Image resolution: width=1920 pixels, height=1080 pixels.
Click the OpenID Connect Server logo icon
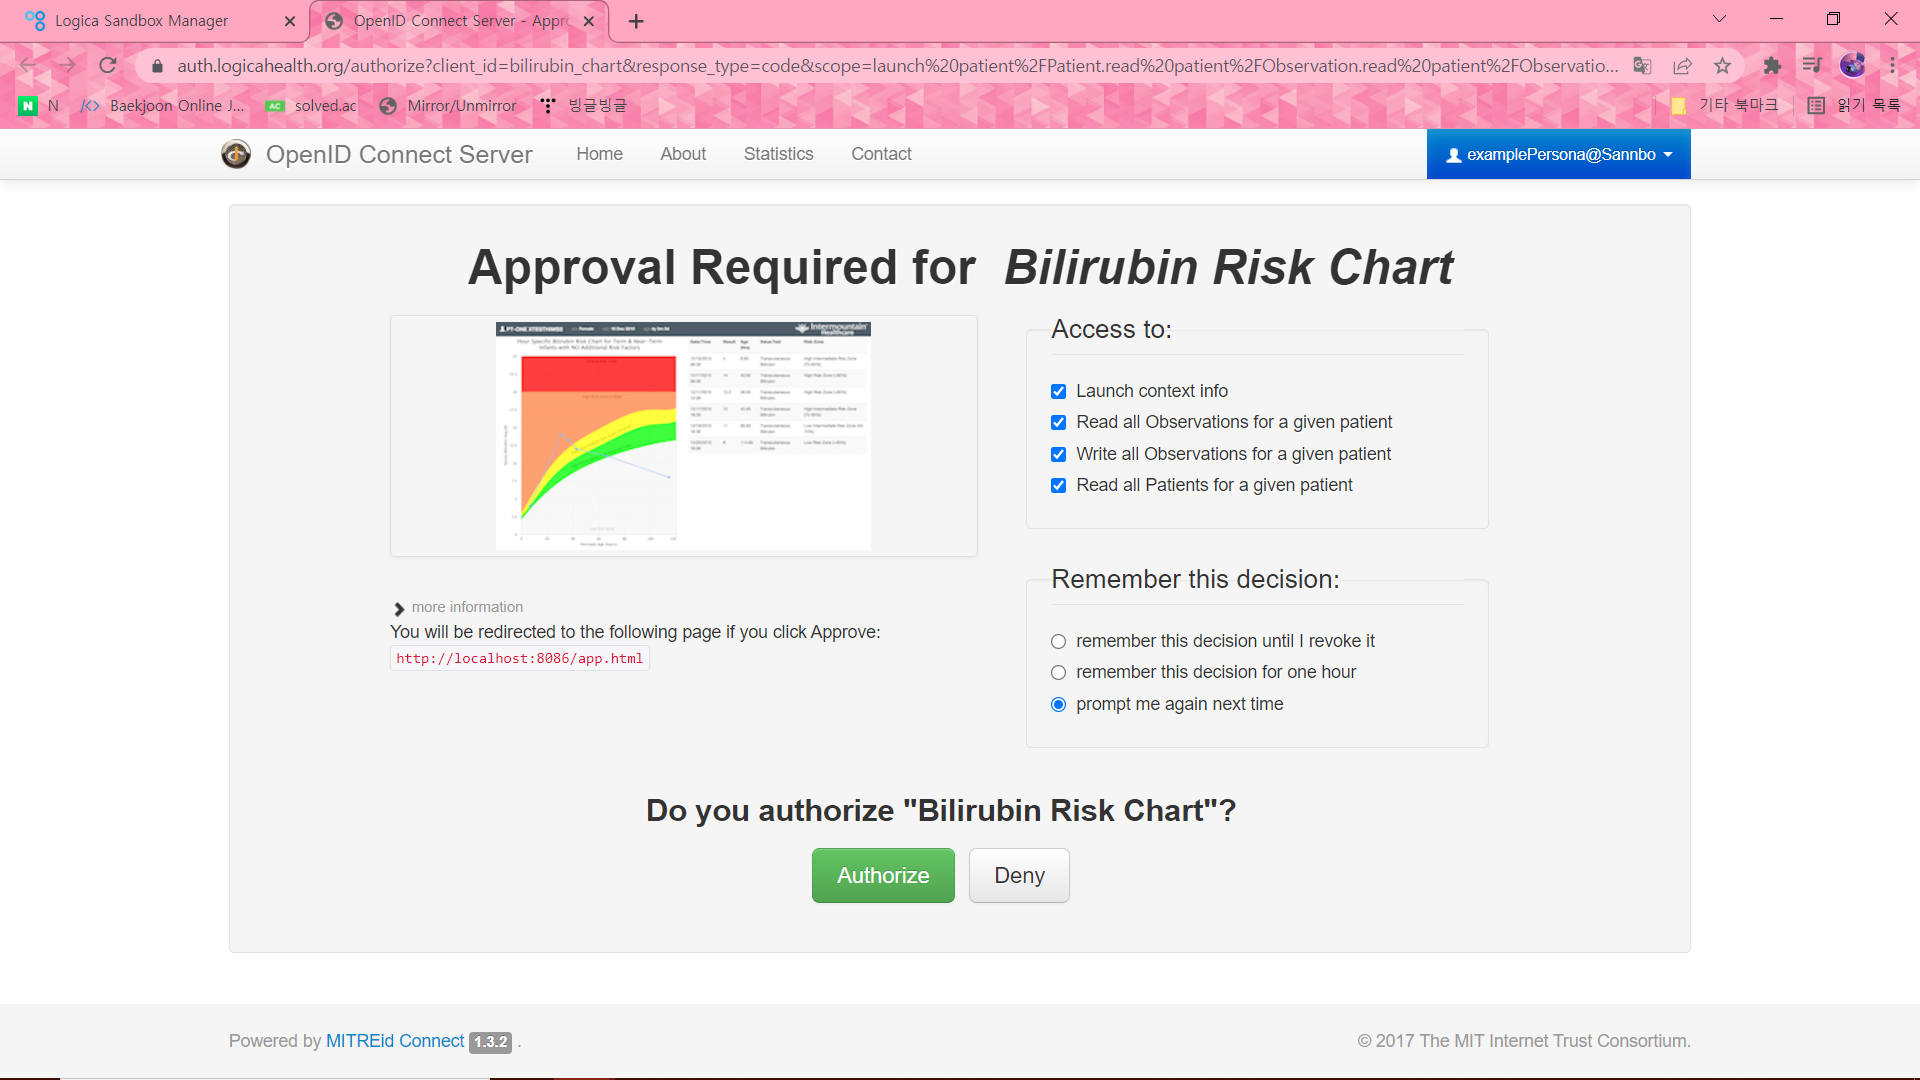(236, 154)
